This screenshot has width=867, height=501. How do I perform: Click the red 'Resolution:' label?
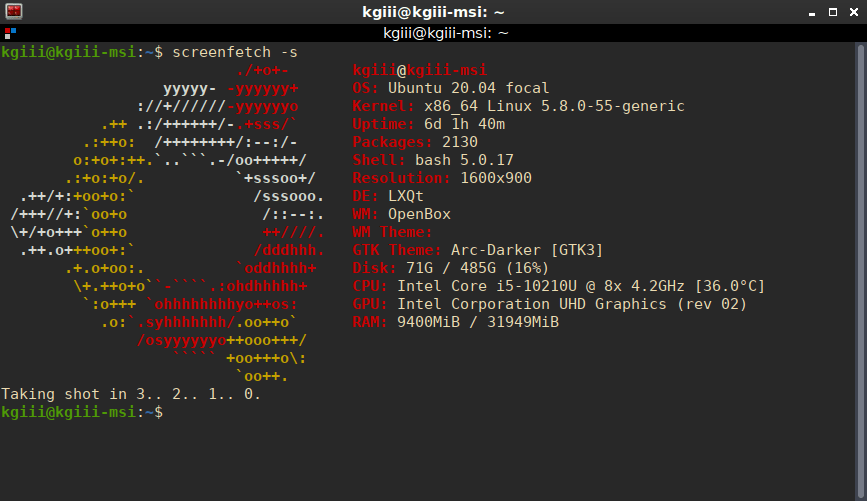402,178
